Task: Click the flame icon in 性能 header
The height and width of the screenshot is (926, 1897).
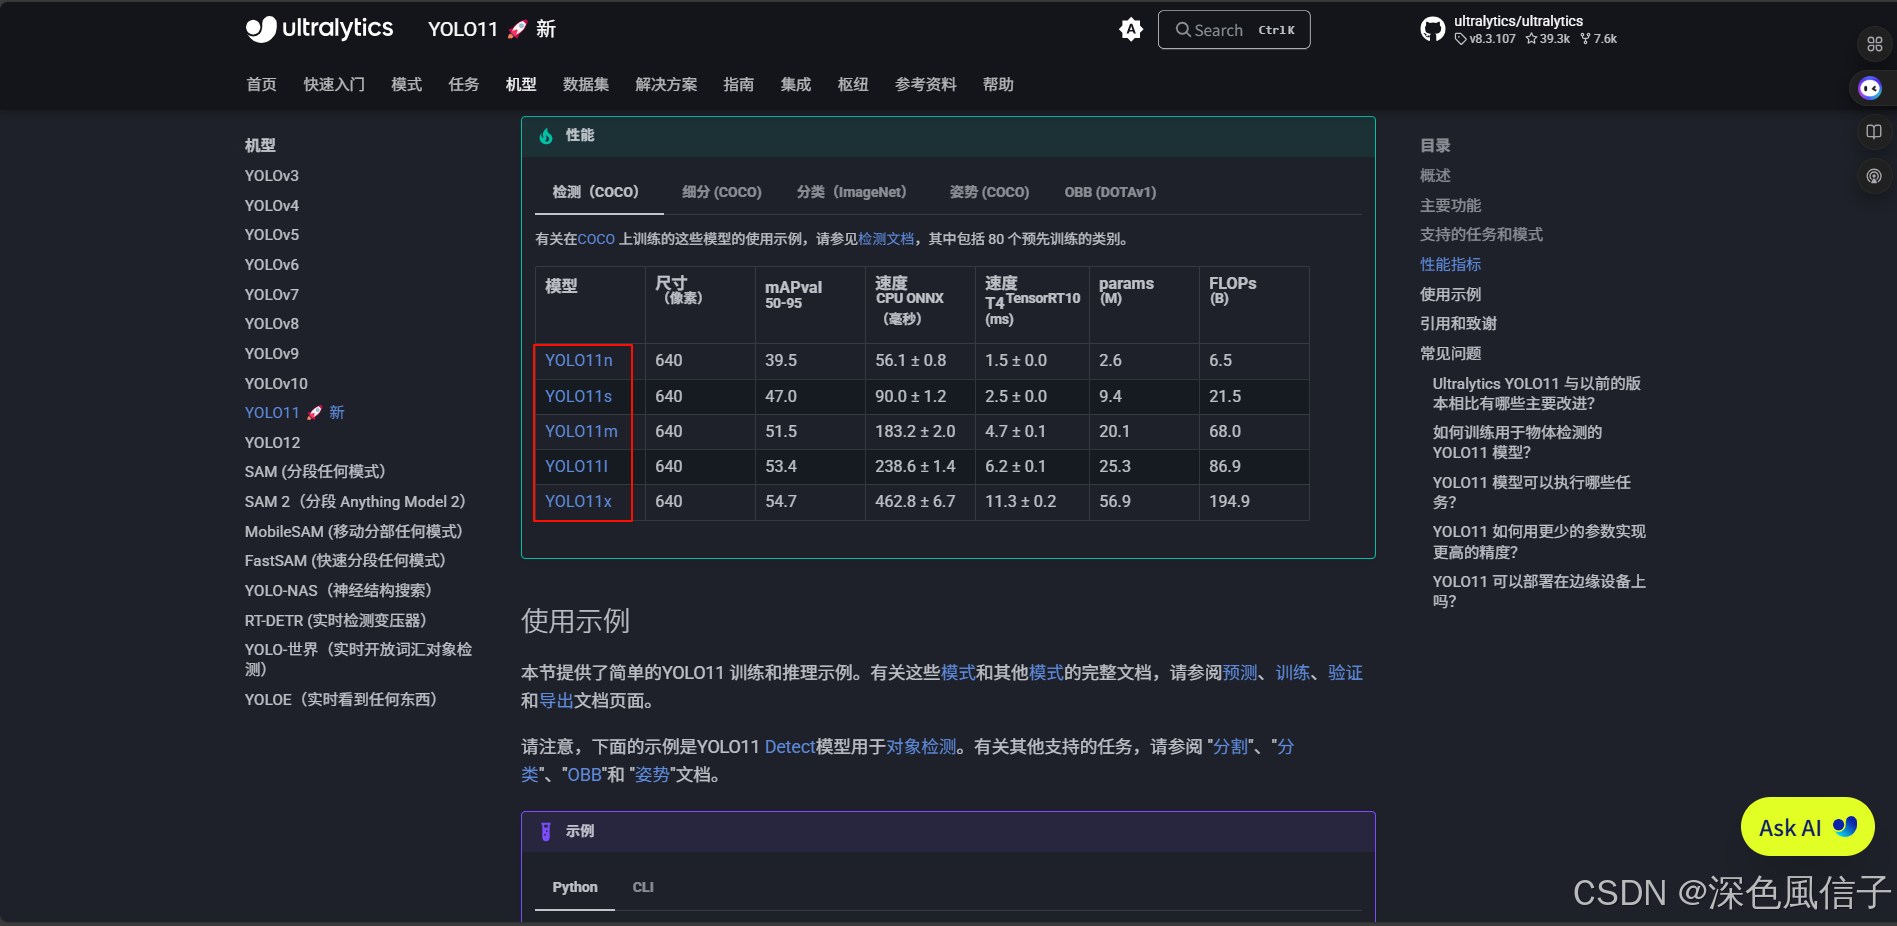Action: (546, 136)
